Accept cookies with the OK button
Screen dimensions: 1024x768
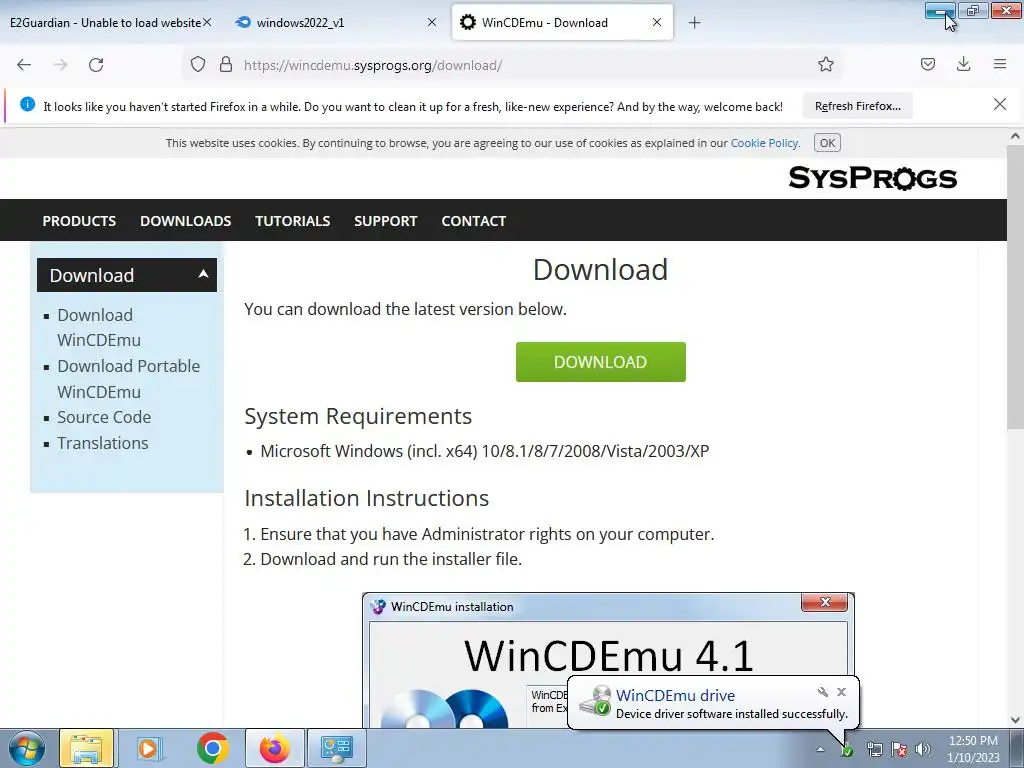pos(827,143)
